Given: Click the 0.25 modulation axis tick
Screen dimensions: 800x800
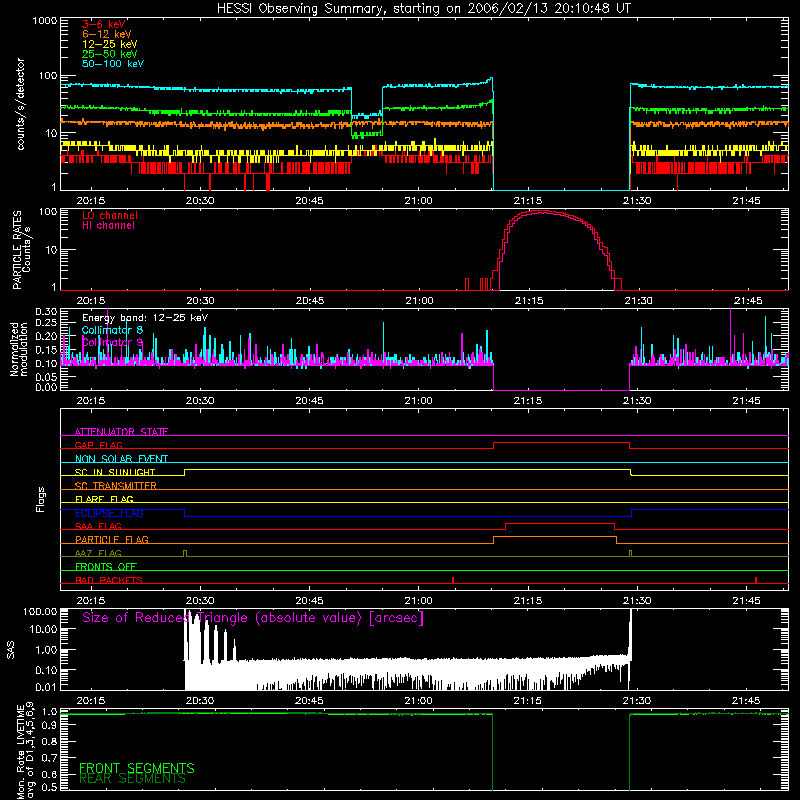Looking at the screenshot, I should [x=46, y=322].
